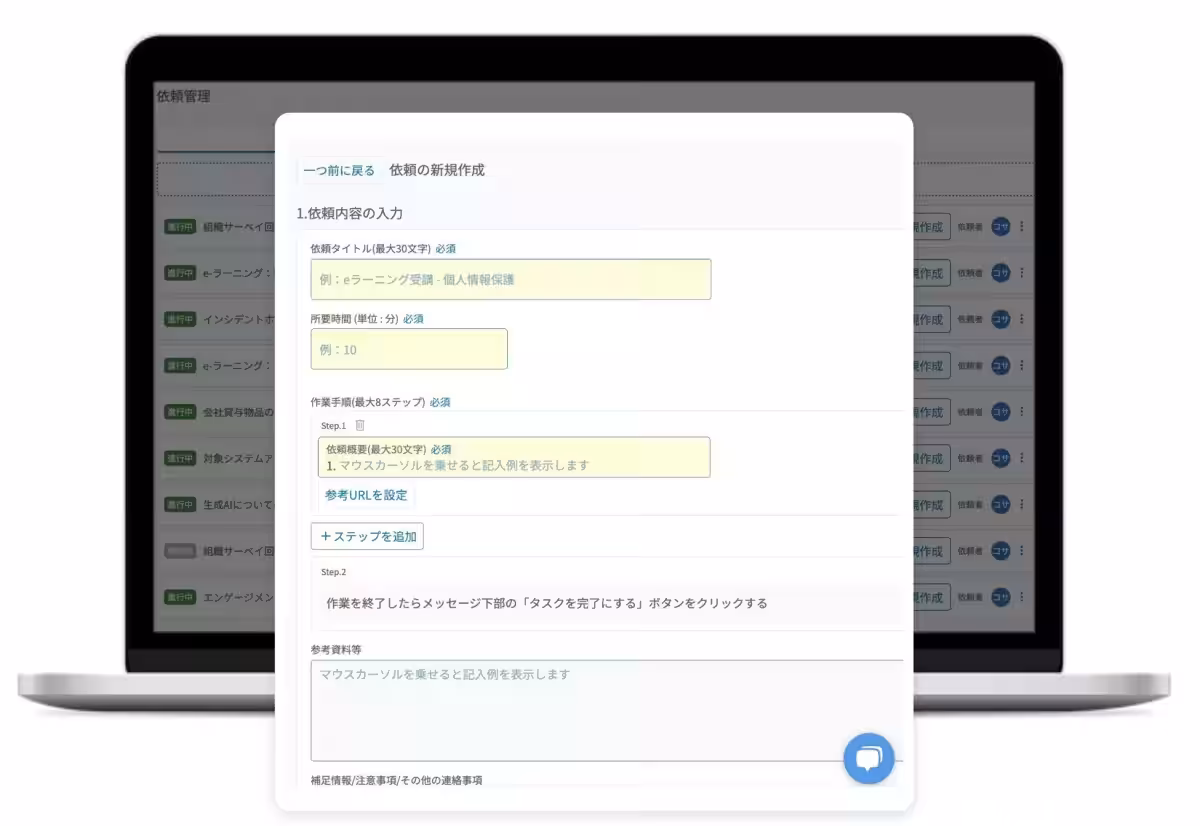This screenshot has width=1200, height=826.
Task: Click grey status badge on 組織サーベイ row
Action: point(180,551)
